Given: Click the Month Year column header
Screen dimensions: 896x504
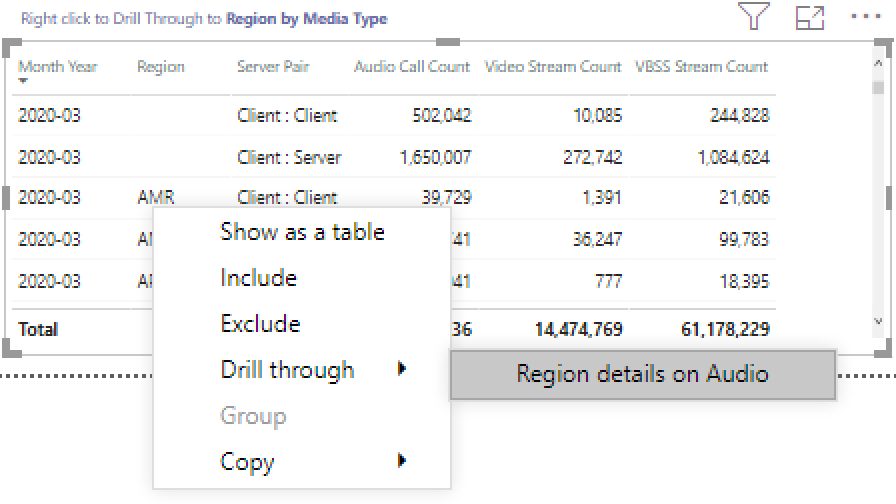Looking at the screenshot, I should [x=58, y=67].
